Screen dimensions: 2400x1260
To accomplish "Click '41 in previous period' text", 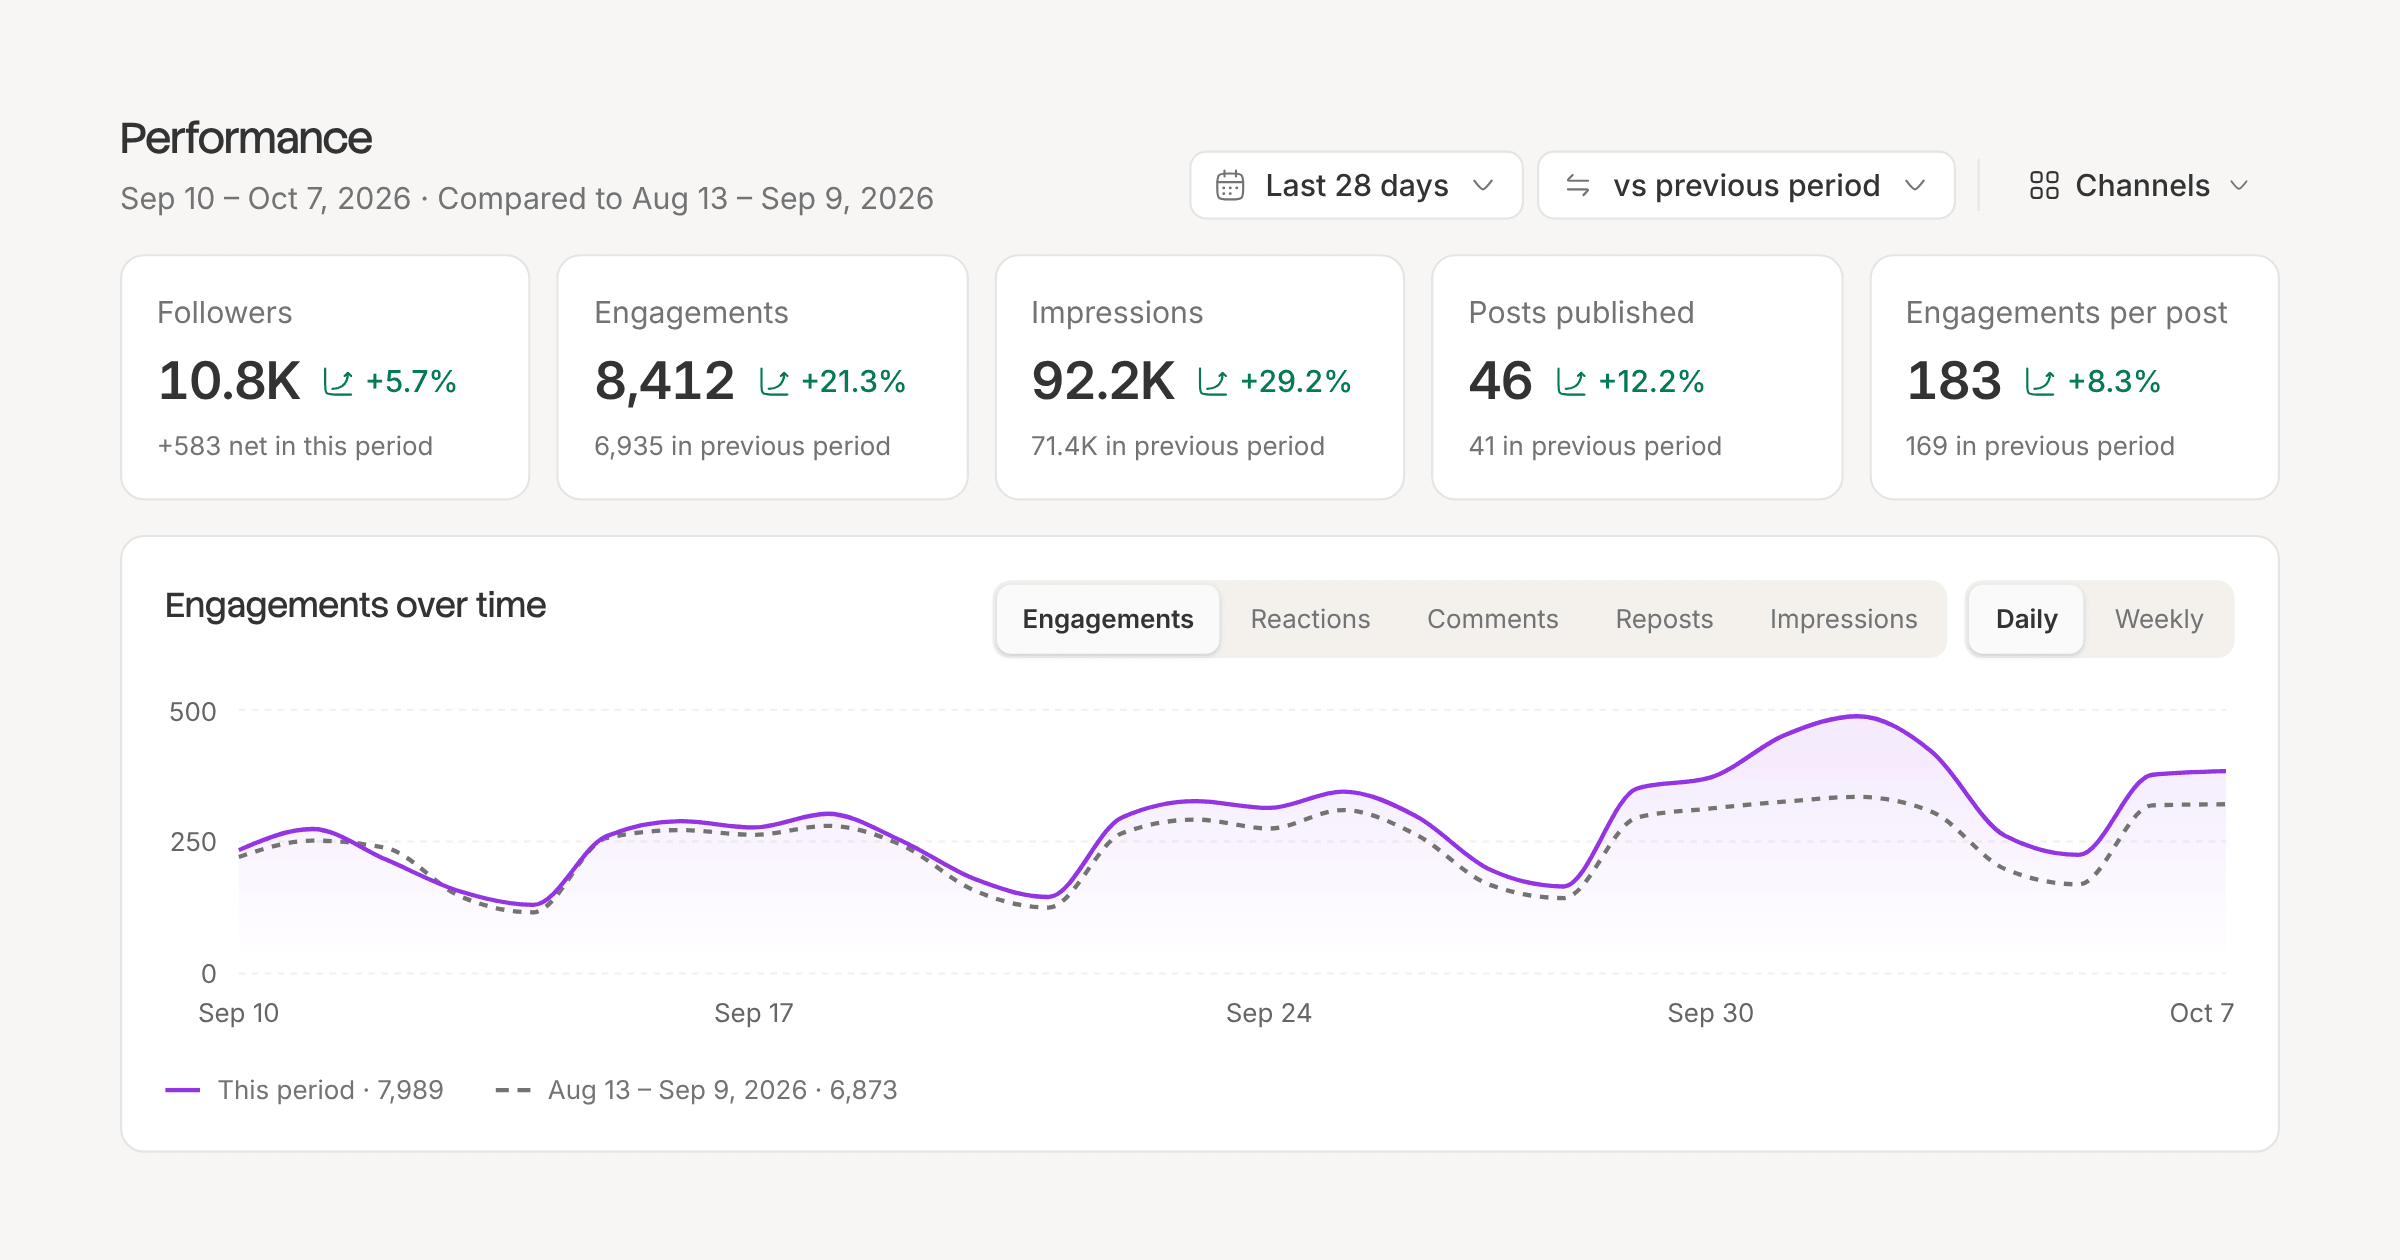I will pos(1595,446).
